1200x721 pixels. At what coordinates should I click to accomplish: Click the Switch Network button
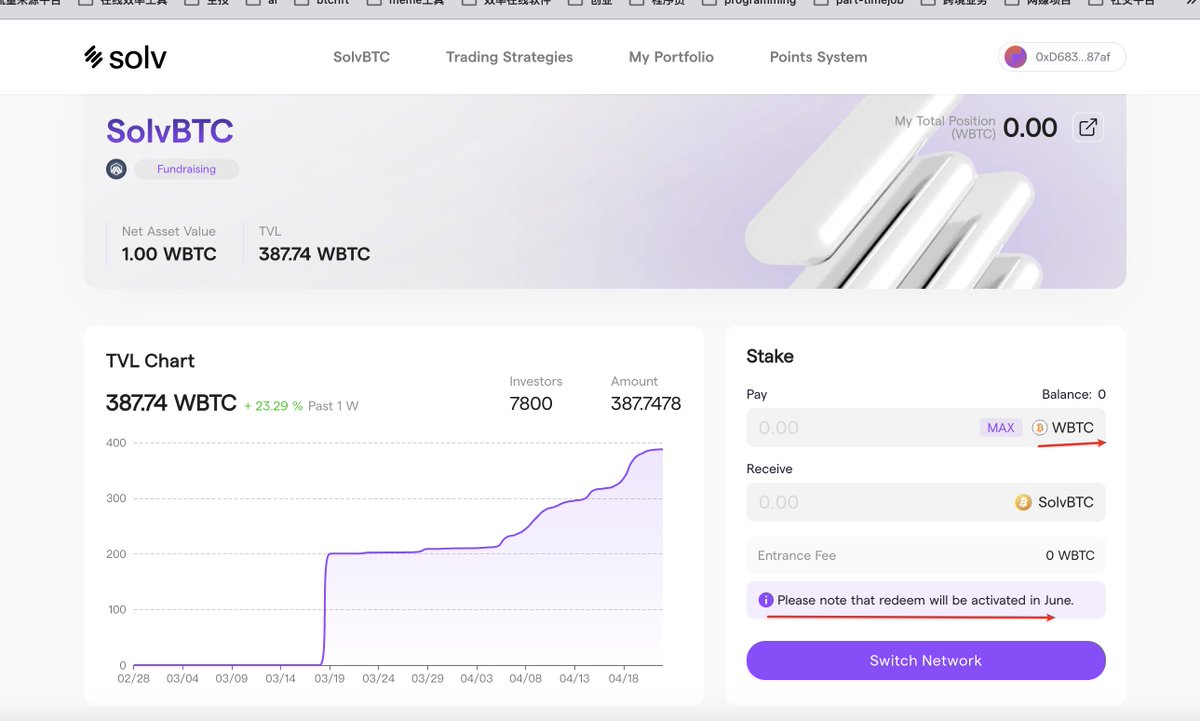pyautogui.click(x=925, y=660)
